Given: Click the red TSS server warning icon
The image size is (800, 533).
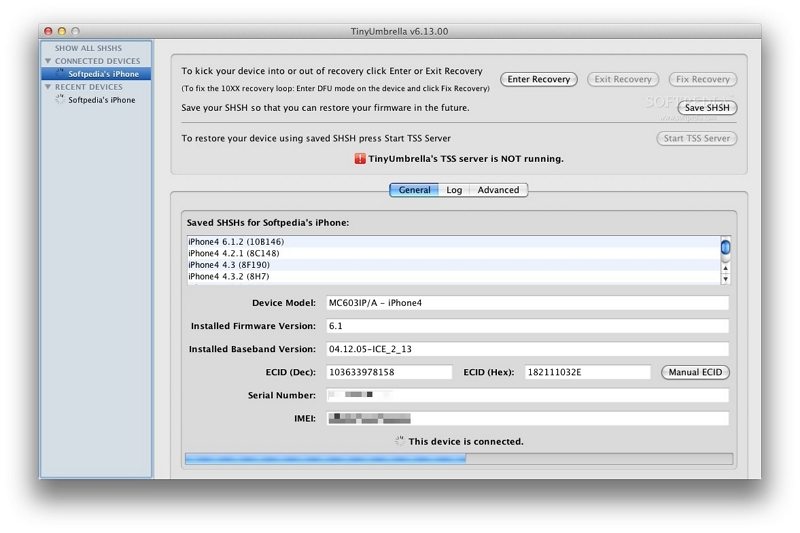Looking at the screenshot, I should pos(360,159).
